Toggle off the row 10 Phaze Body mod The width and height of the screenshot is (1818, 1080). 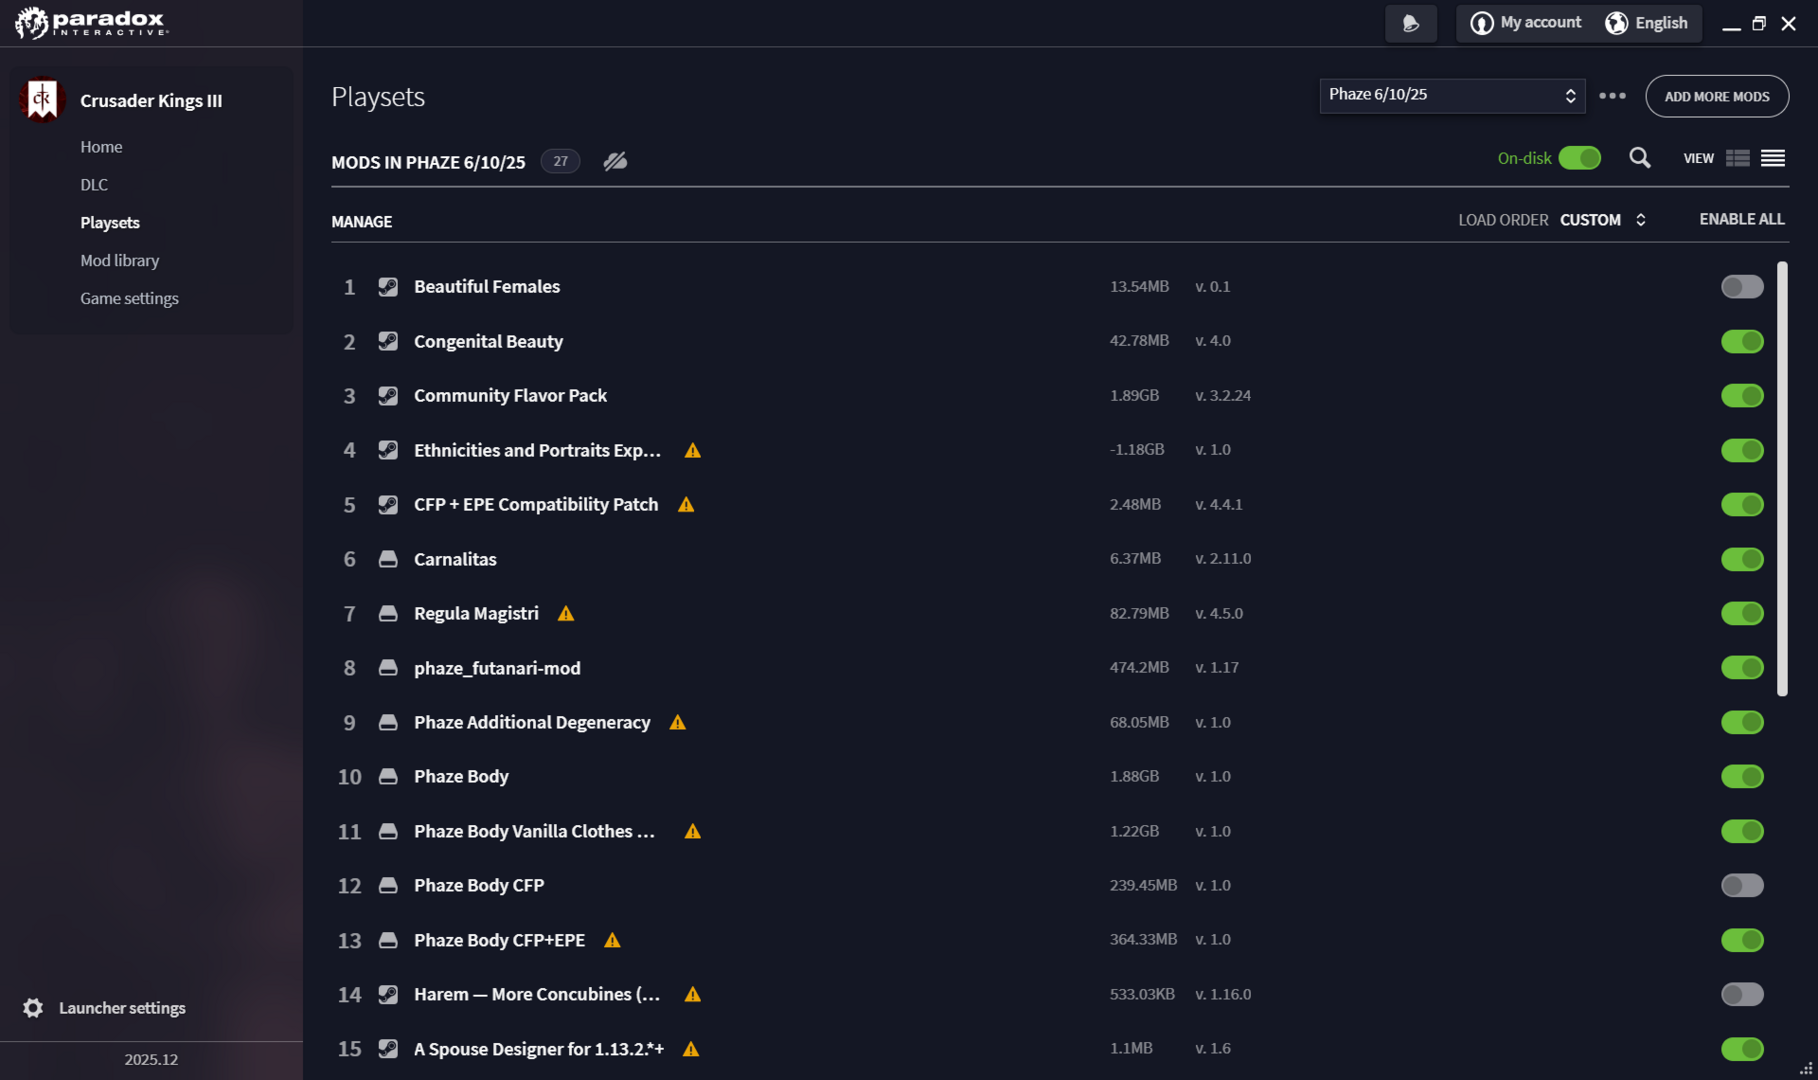(1742, 777)
